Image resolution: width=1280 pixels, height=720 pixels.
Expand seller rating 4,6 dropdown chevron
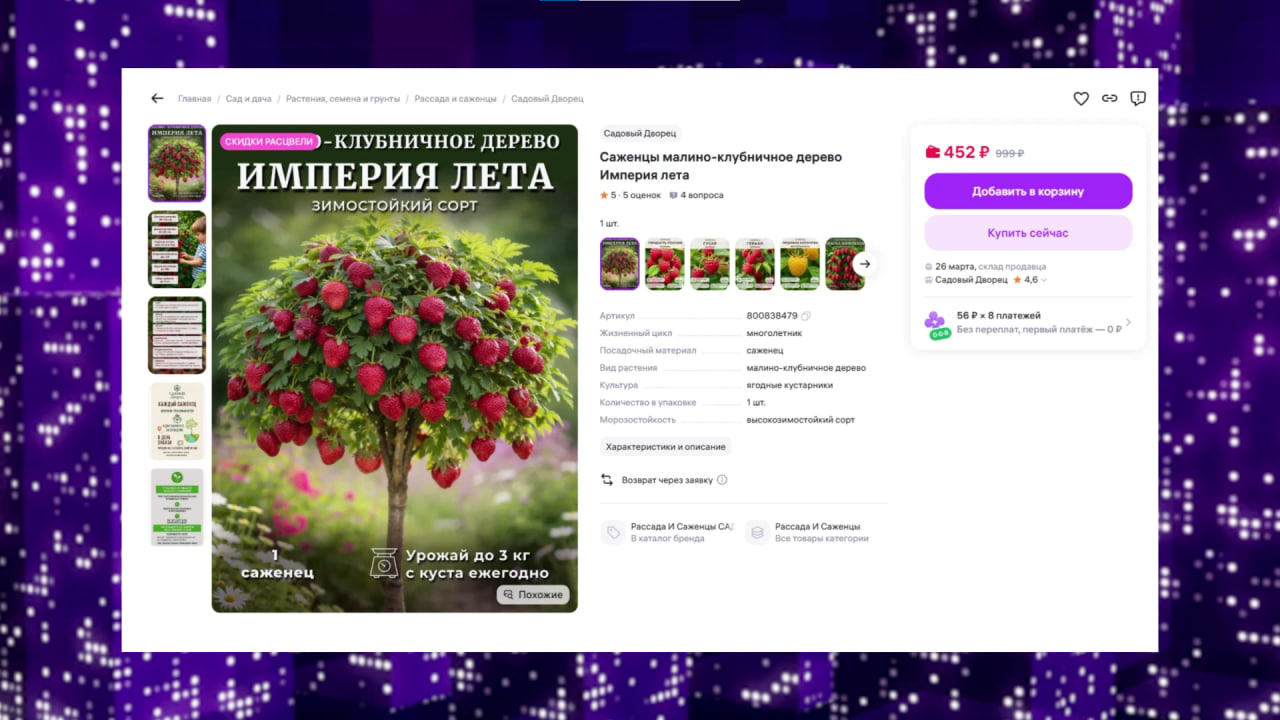pyautogui.click(x=1045, y=281)
